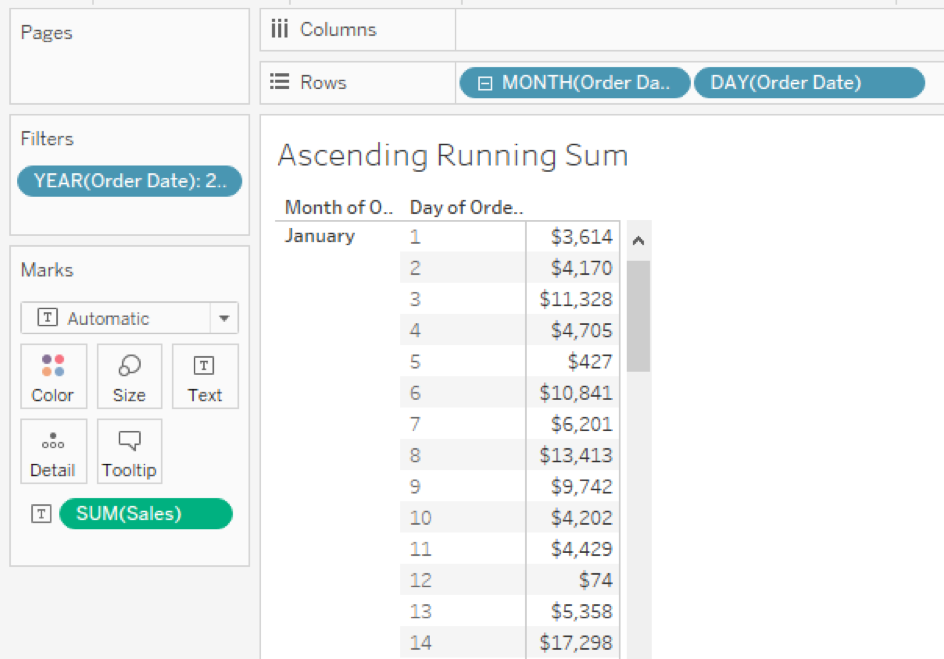Open options on the SUM(Sales) pill

coord(145,513)
